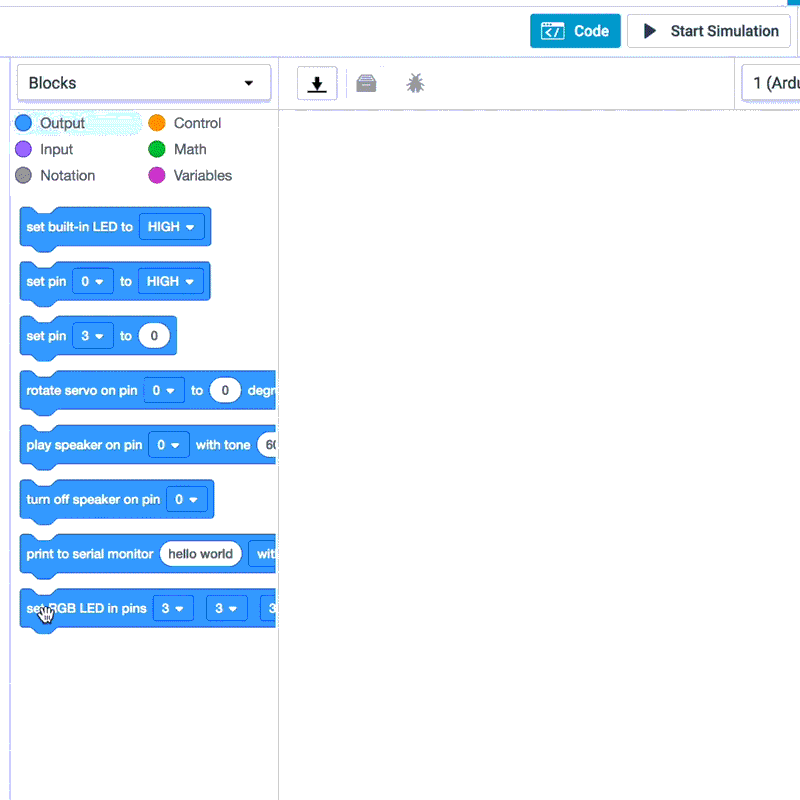Click the tone value field on speaker block

267,445
